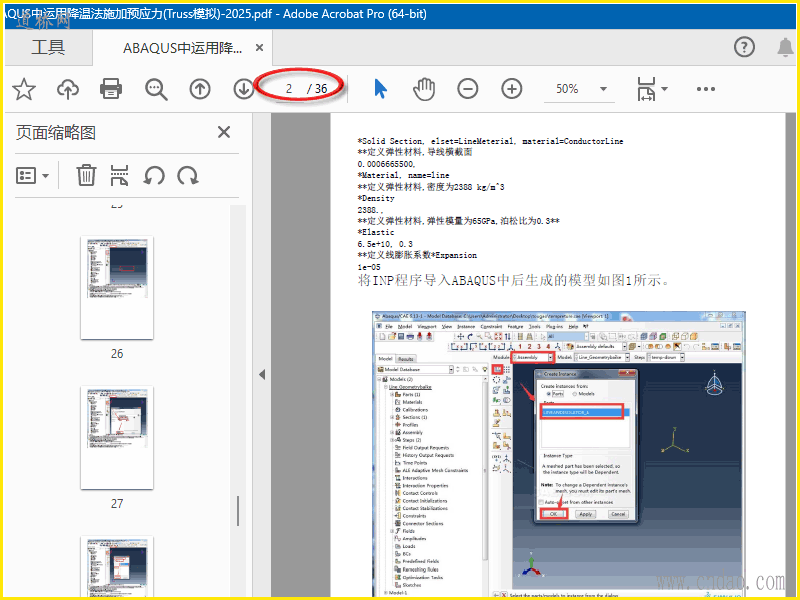Open the 工具 tab

click(48, 47)
